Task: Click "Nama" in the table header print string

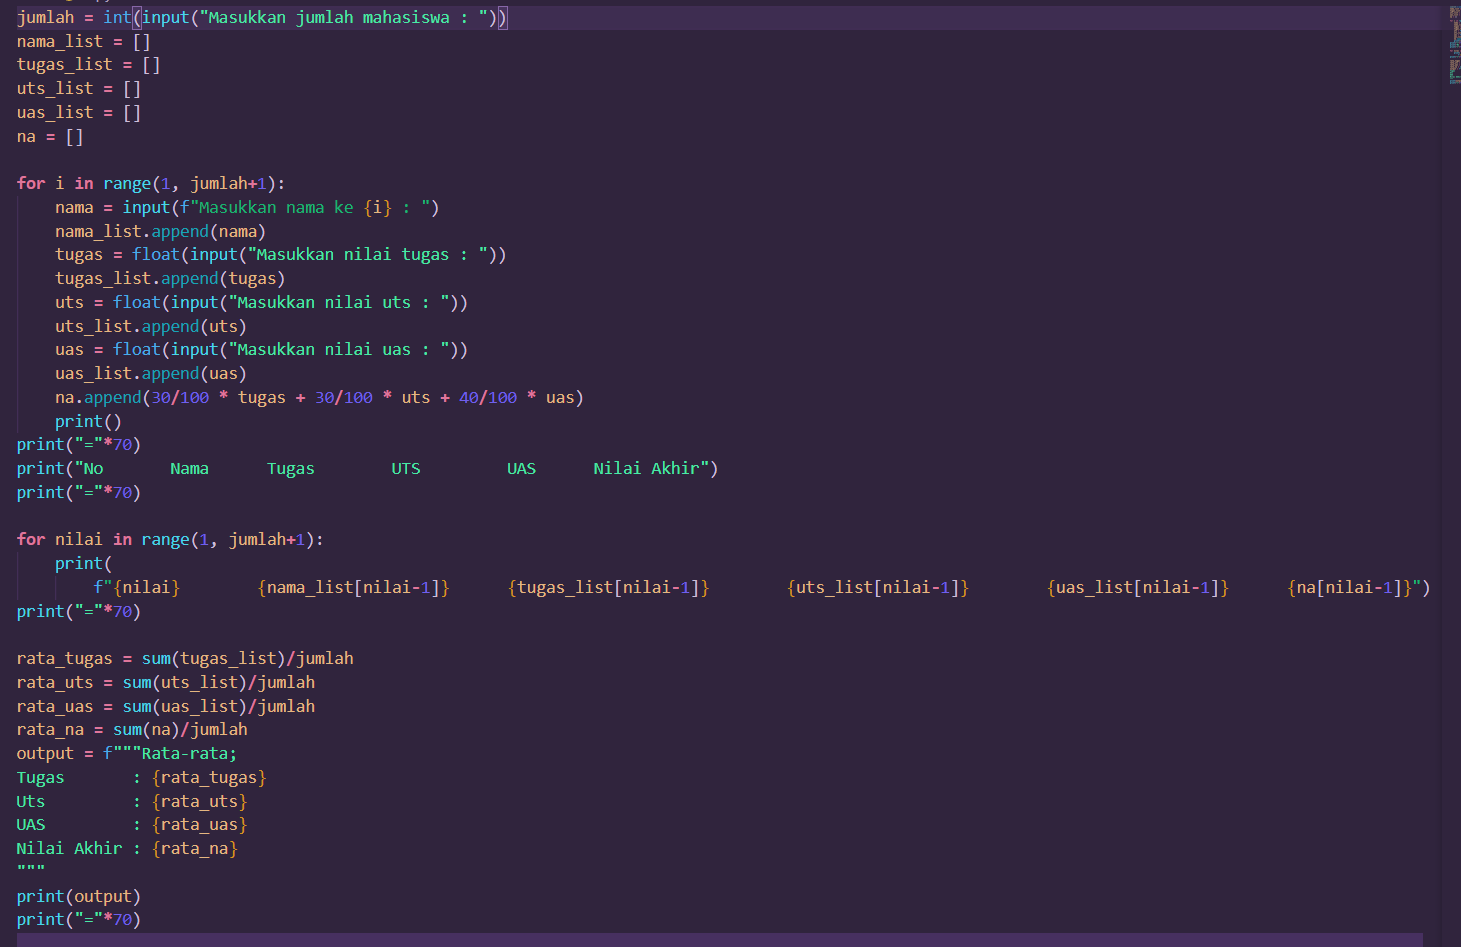Action: click(189, 469)
